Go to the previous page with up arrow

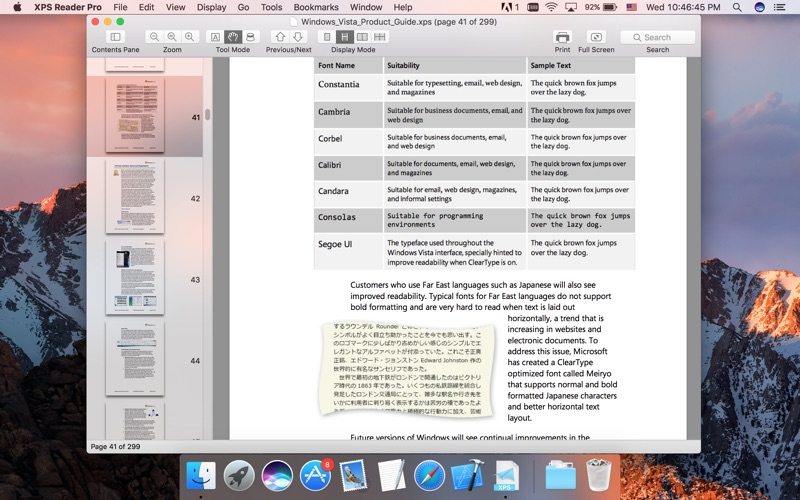pyautogui.click(x=280, y=37)
